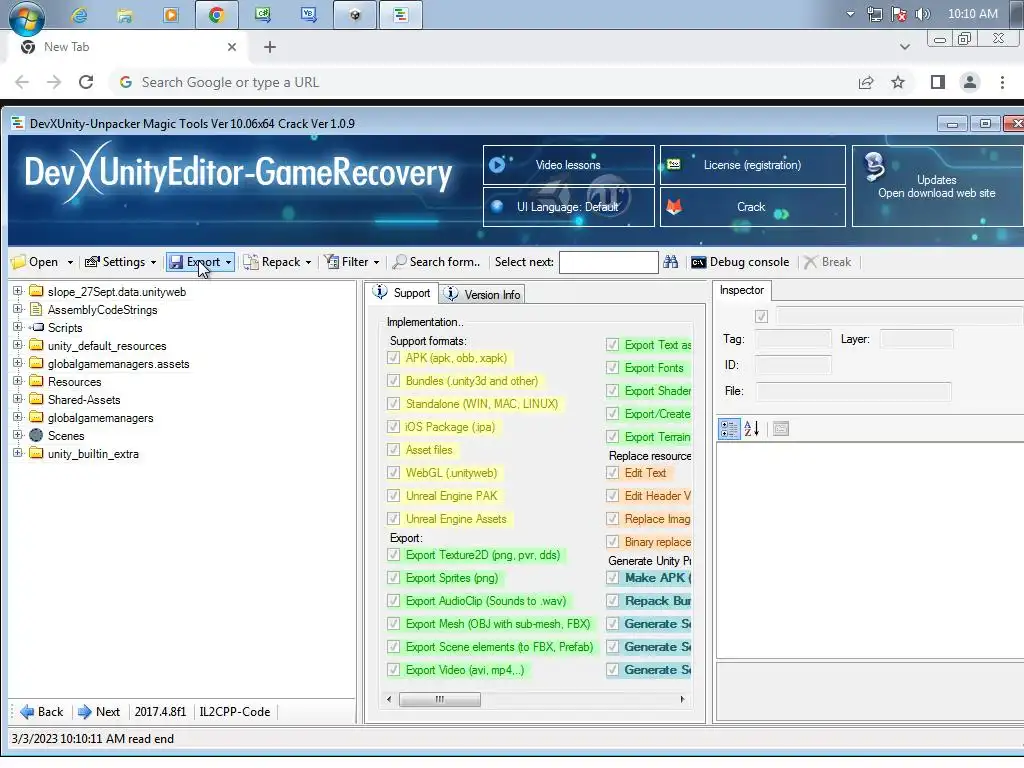The height and width of the screenshot is (768, 1024).
Task: Click Chrome's share page icon
Action: (866, 82)
